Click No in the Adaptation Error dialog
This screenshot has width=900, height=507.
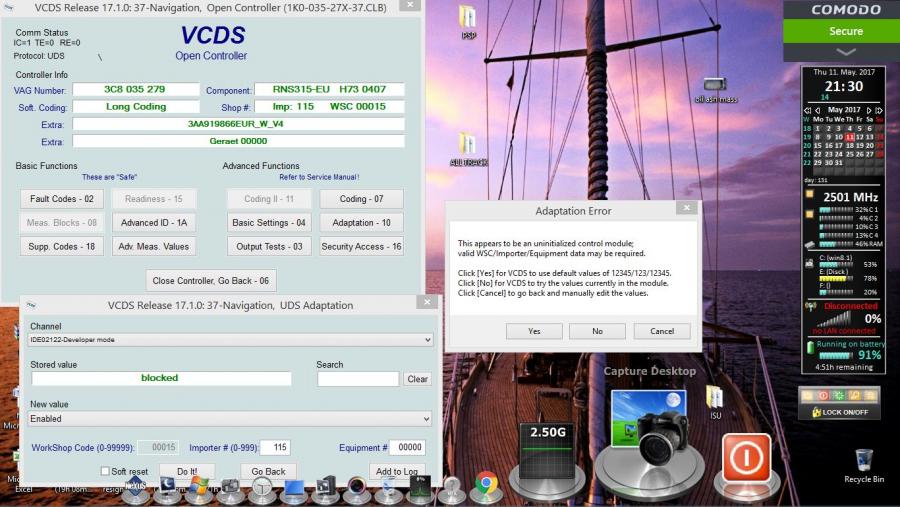[597, 331]
